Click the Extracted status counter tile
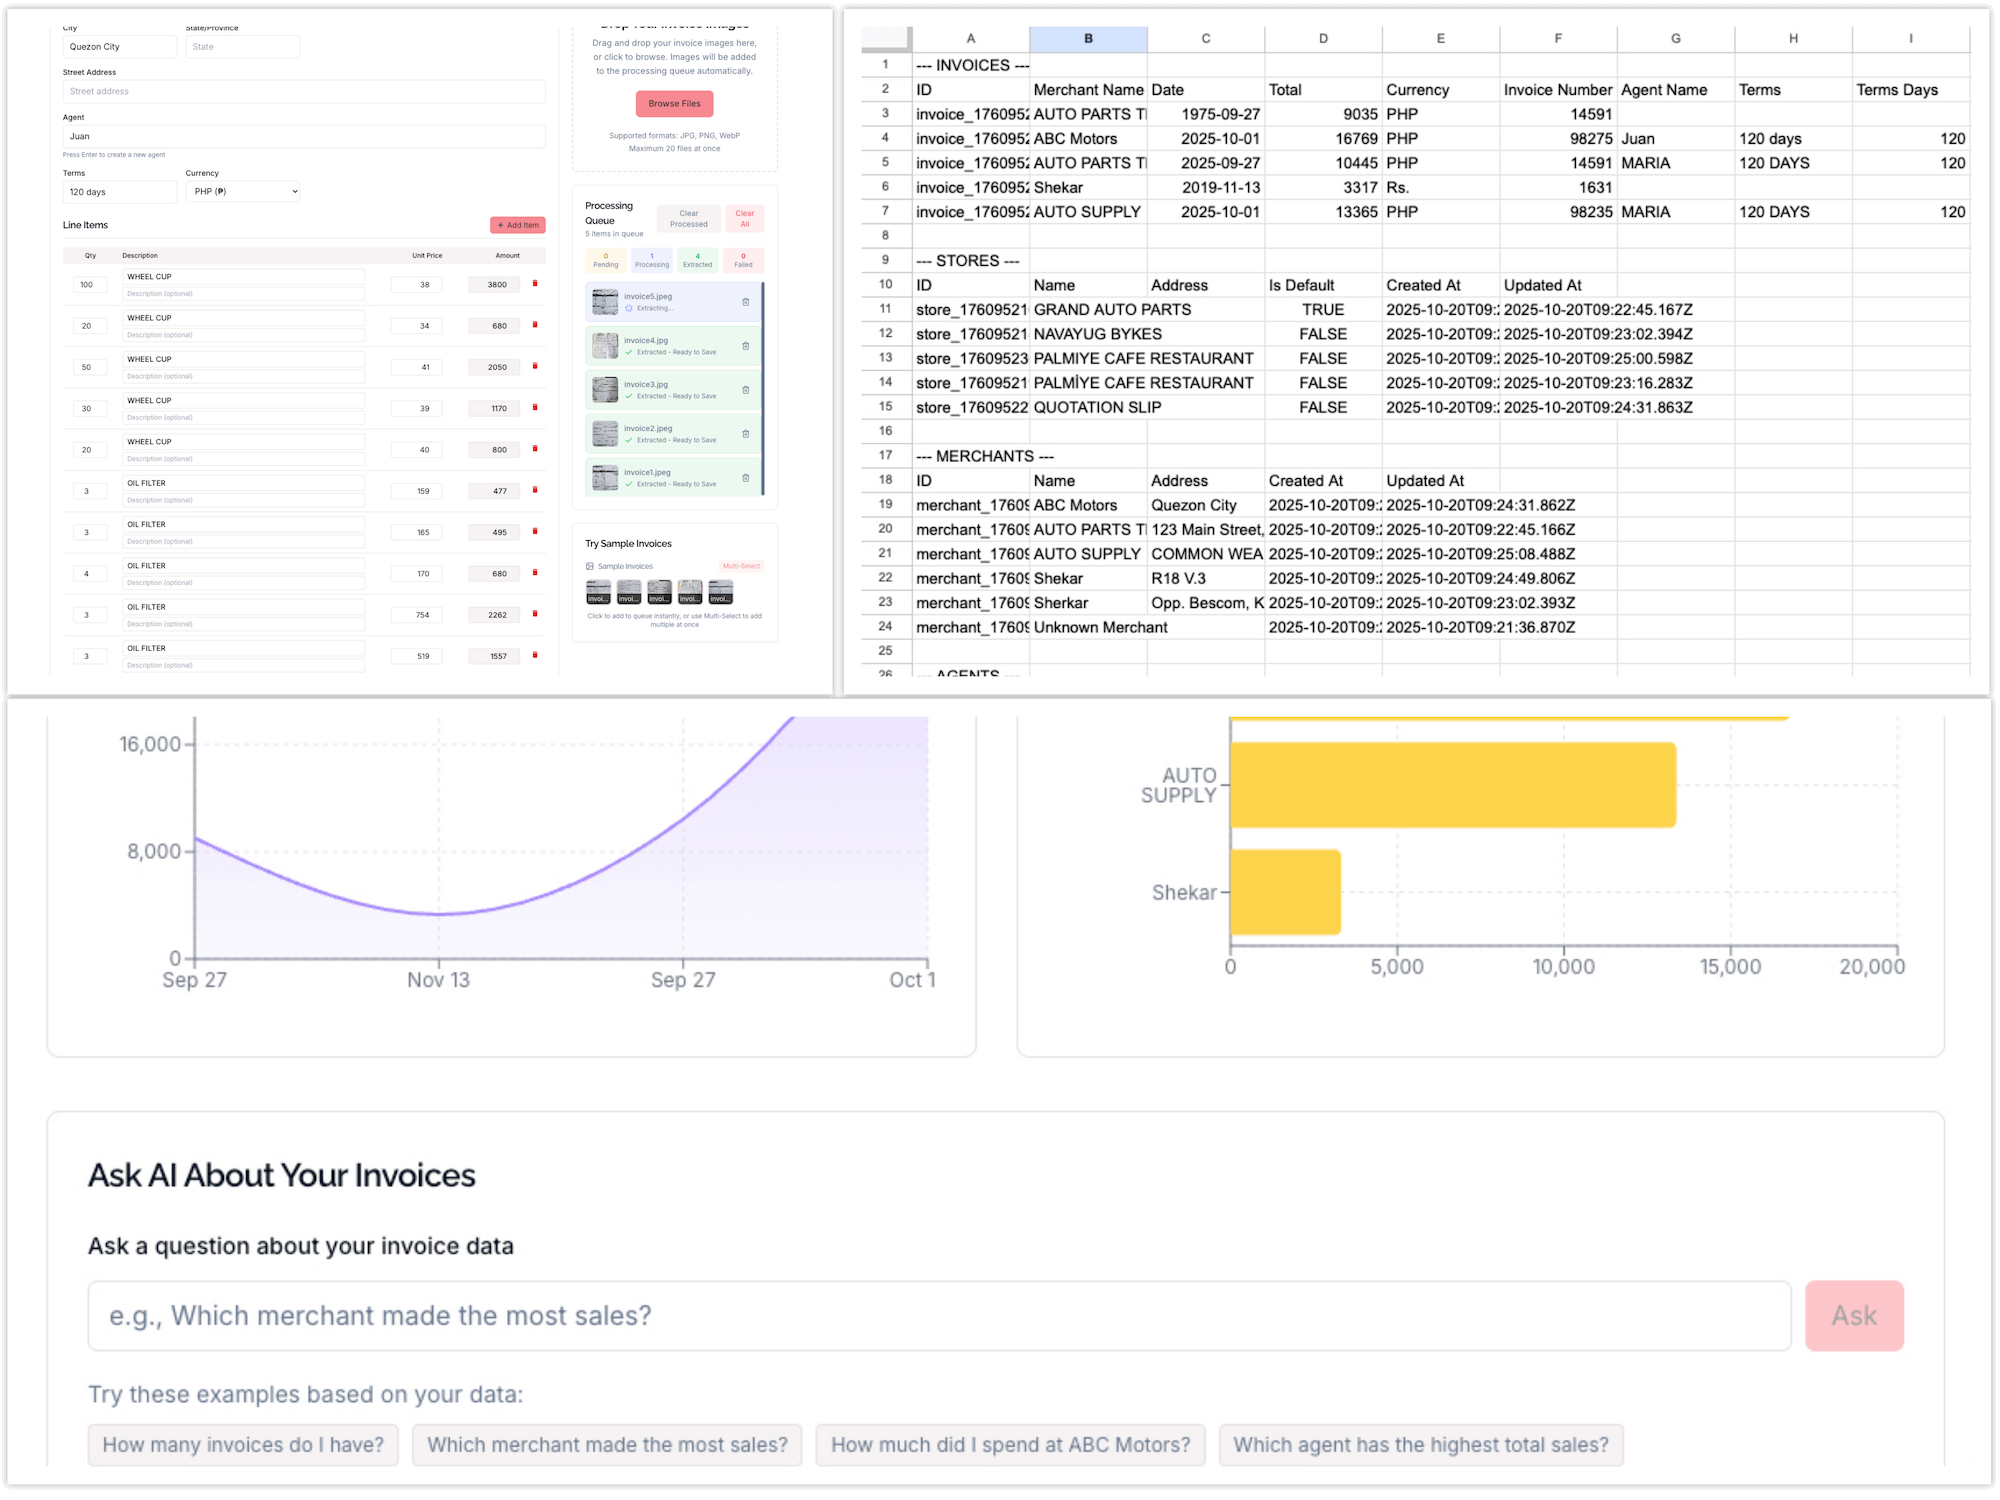This screenshot has width=2000, height=1500. (698, 260)
